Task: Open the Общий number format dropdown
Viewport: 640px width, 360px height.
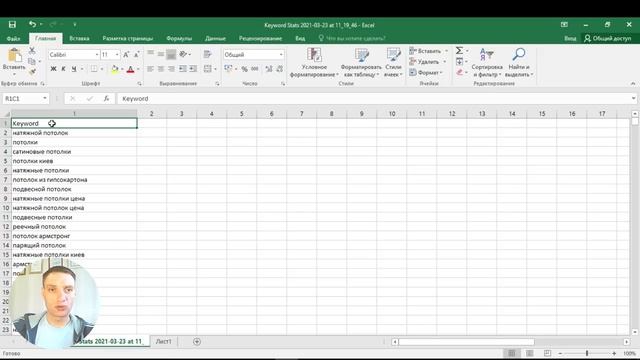Action: click(x=281, y=55)
